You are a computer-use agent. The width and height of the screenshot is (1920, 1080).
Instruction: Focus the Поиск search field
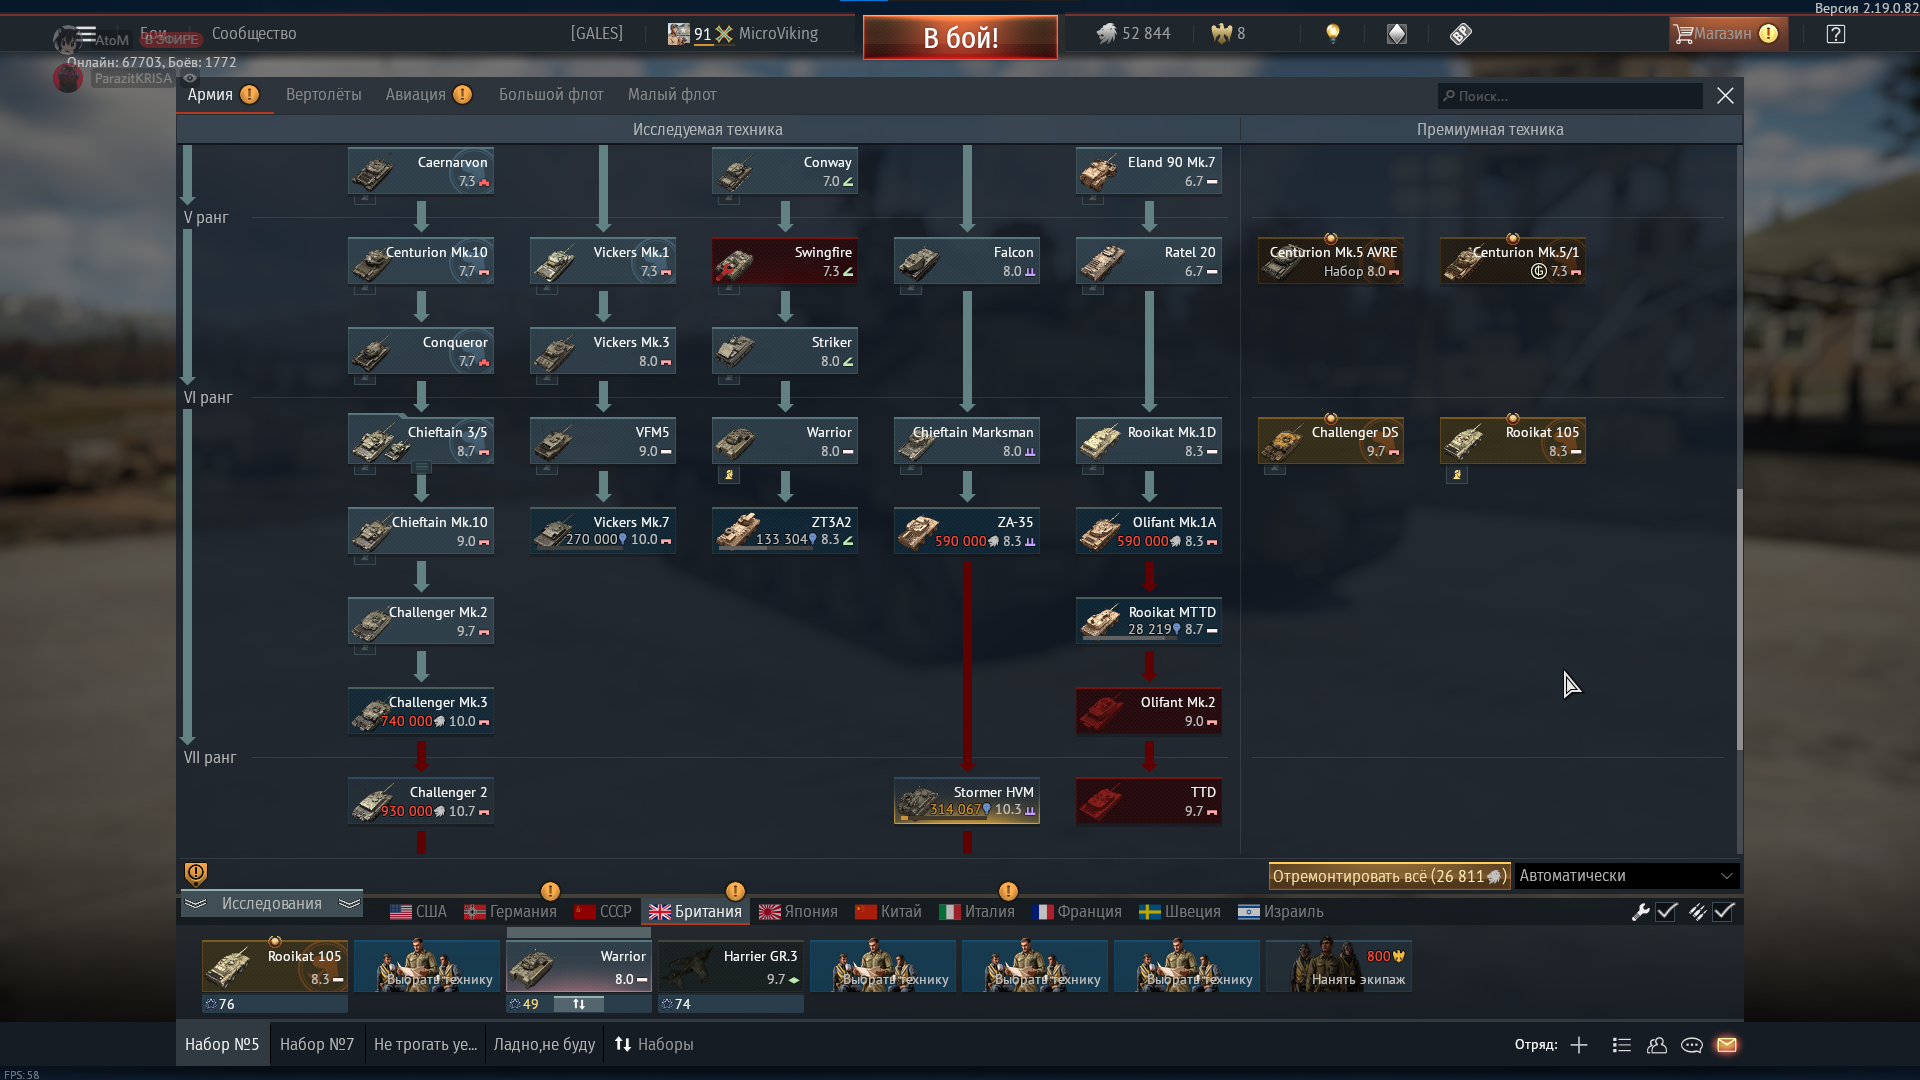click(x=1570, y=96)
